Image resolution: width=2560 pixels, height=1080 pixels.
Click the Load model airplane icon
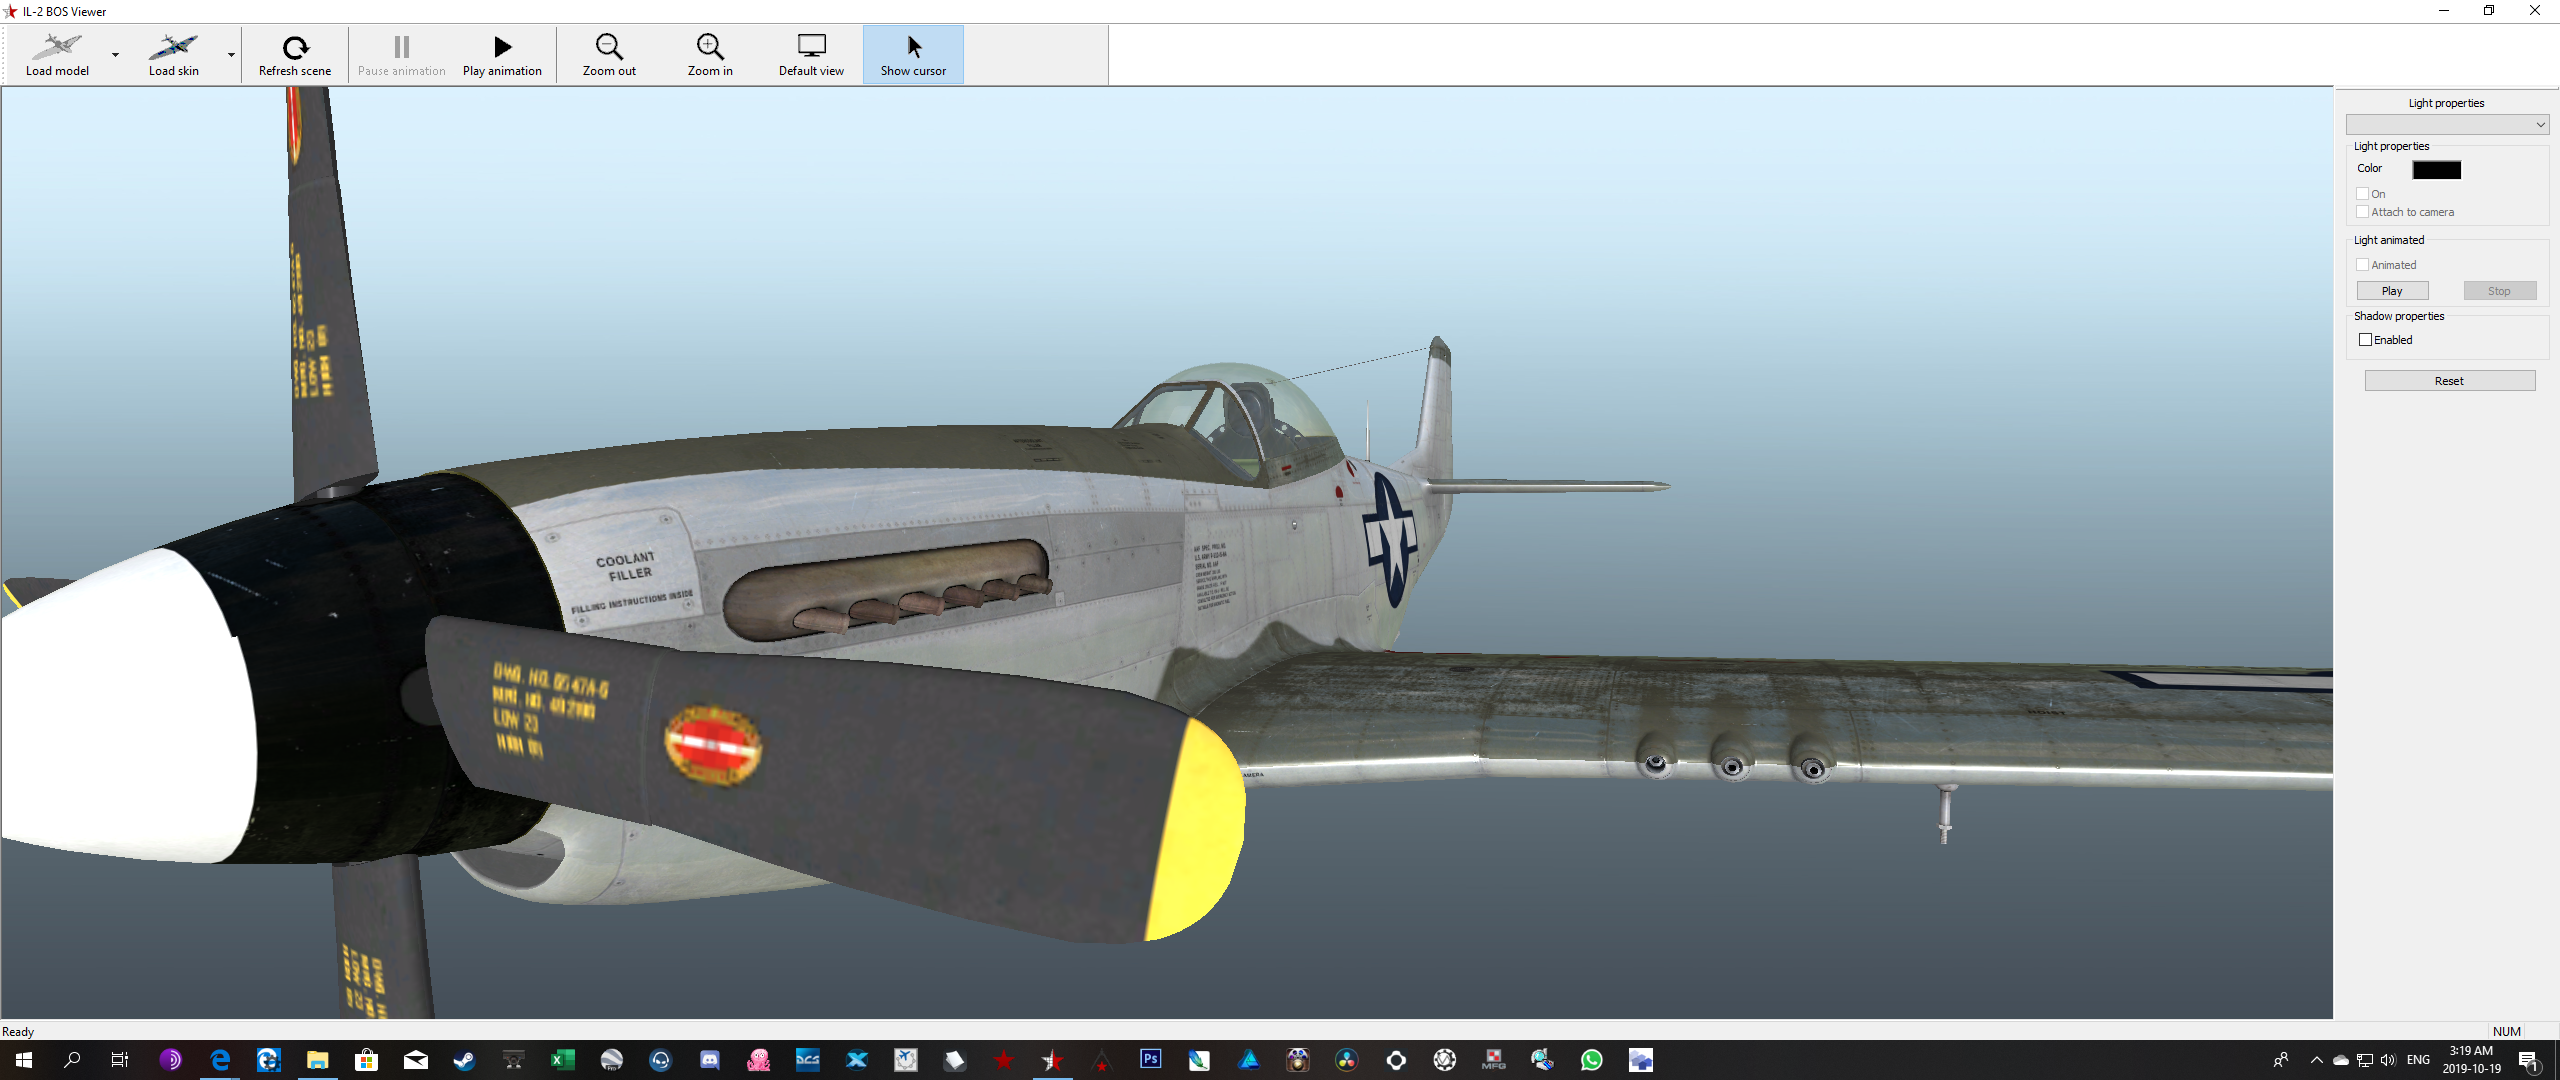56,47
